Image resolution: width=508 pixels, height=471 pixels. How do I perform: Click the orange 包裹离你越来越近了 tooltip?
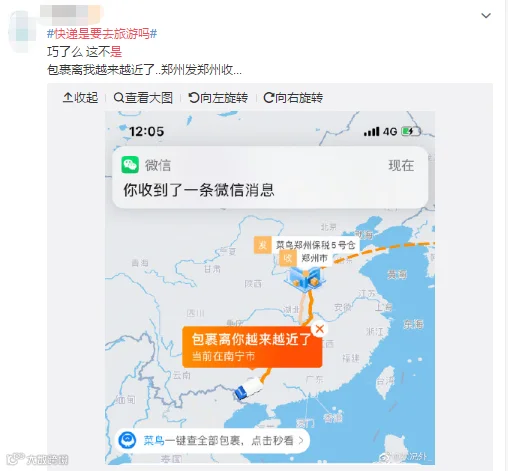[x=252, y=347]
